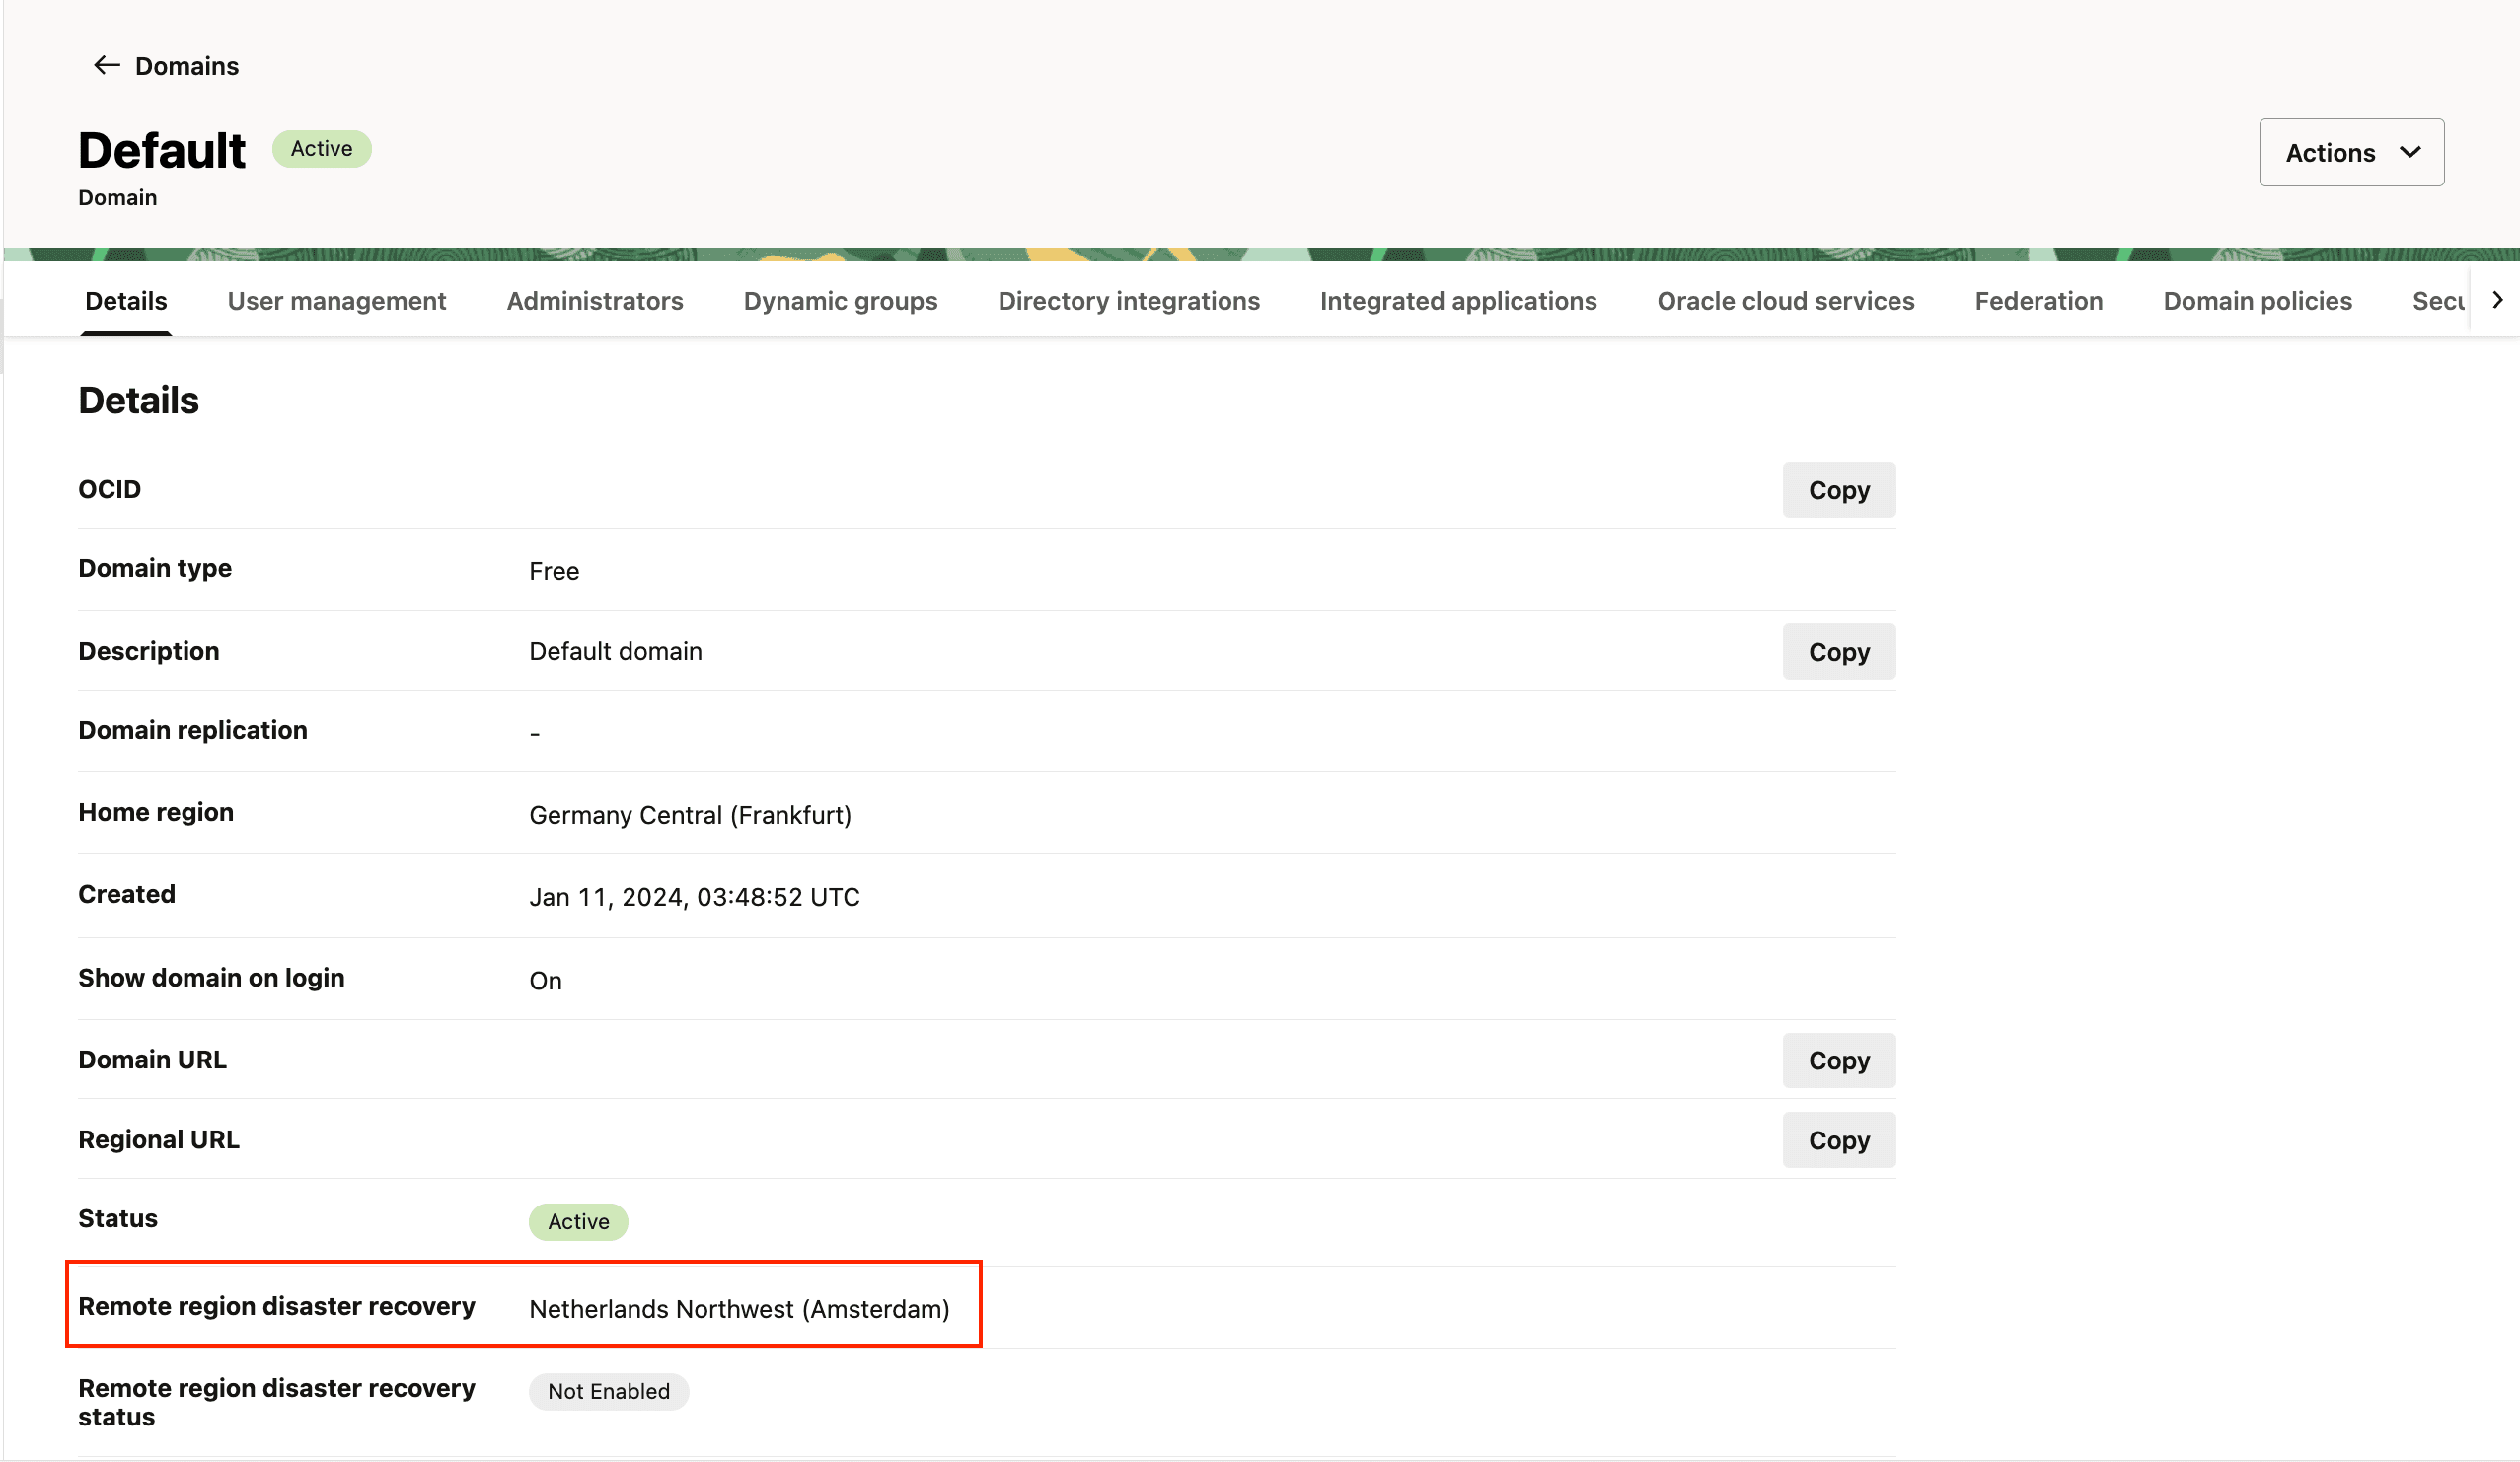Screen dimensions: 2520x1462
Task: Click the Active badge beside Default title
Action: [x=321, y=149]
